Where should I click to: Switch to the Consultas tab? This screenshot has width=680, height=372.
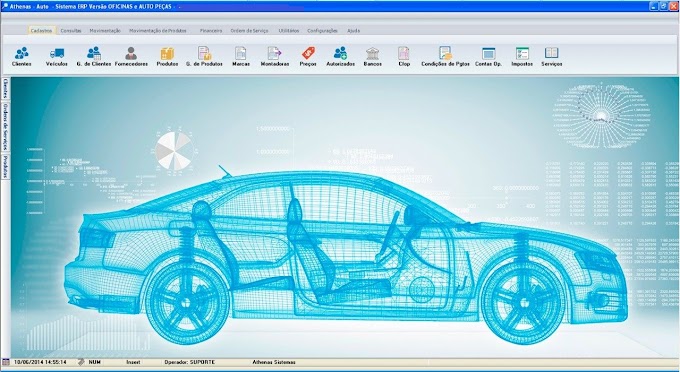tap(71, 31)
